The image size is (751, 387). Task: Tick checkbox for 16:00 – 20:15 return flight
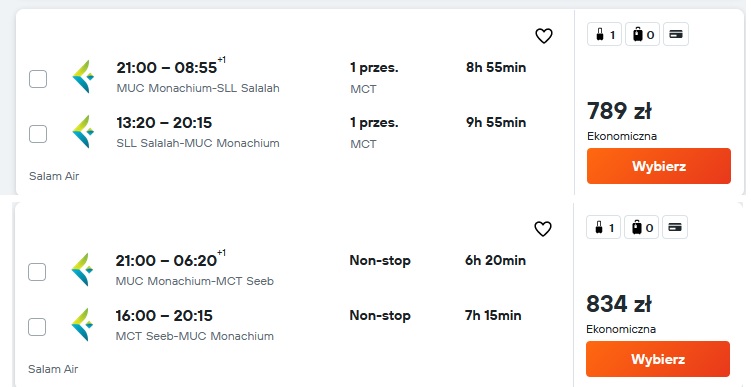[37, 327]
